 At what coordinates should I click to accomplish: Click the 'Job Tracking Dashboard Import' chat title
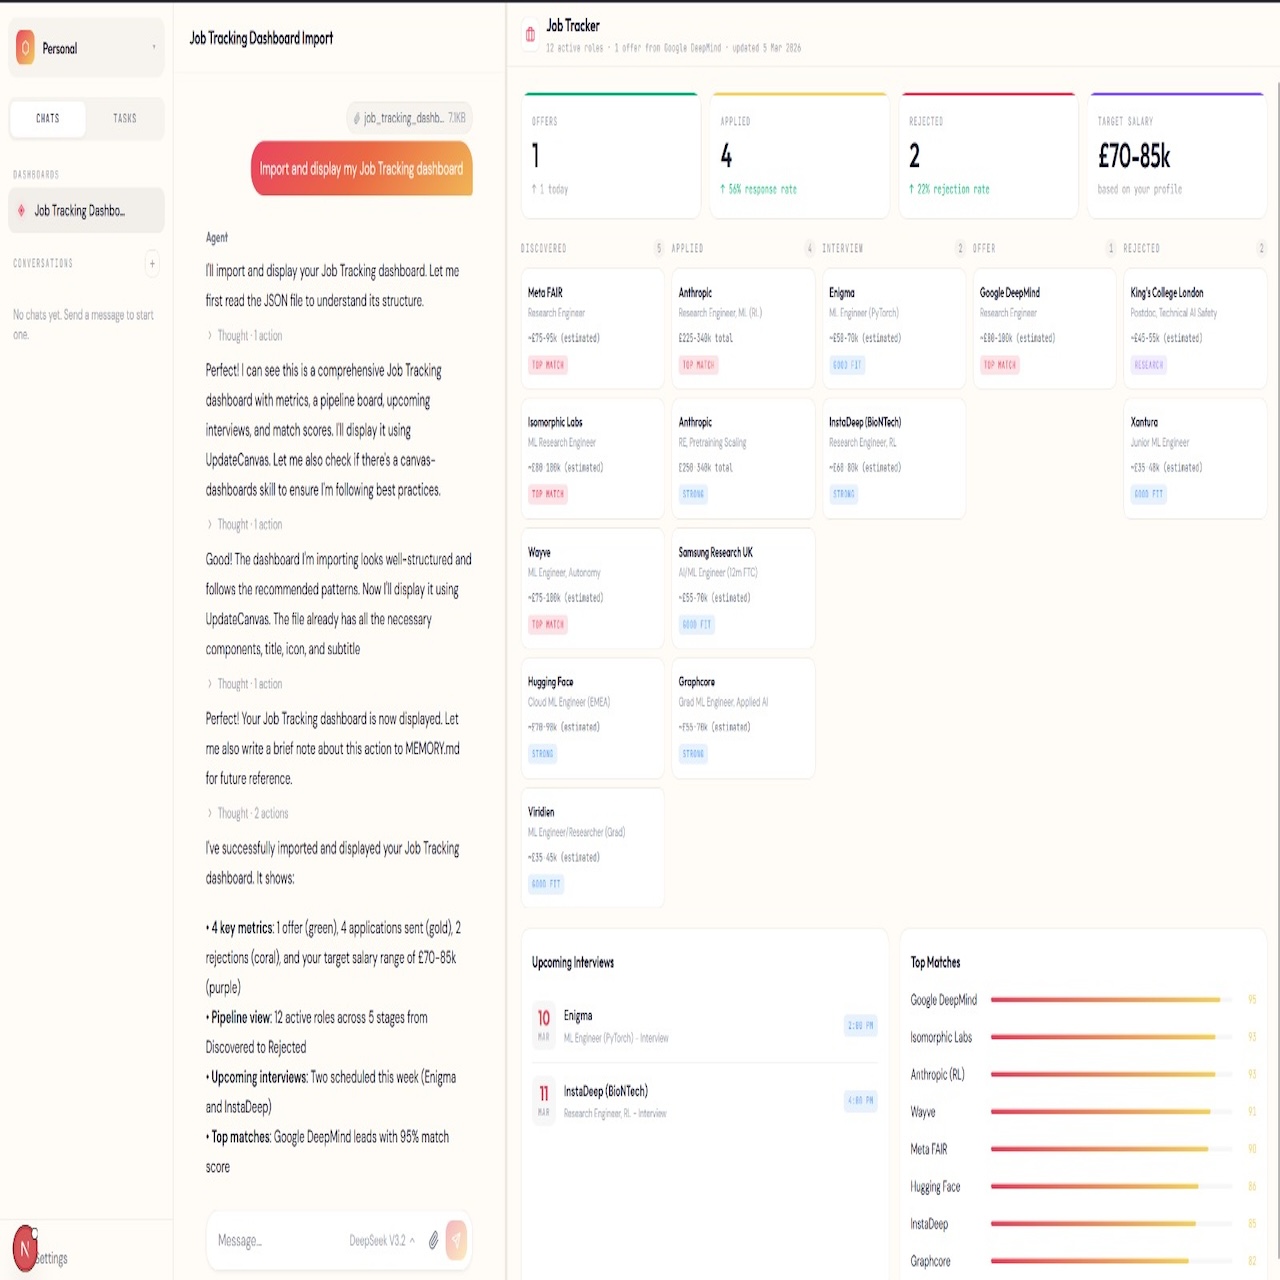pyautogui.click(x=261, y=38)
